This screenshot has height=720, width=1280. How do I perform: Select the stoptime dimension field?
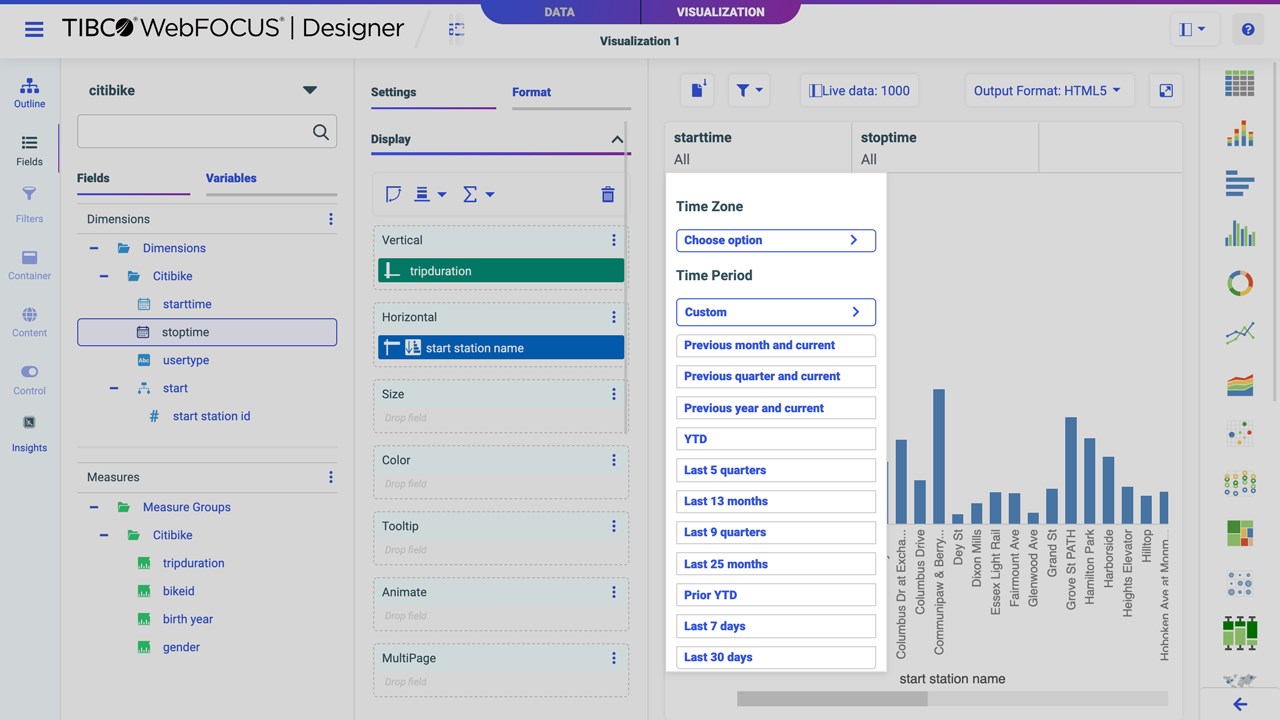207,332
